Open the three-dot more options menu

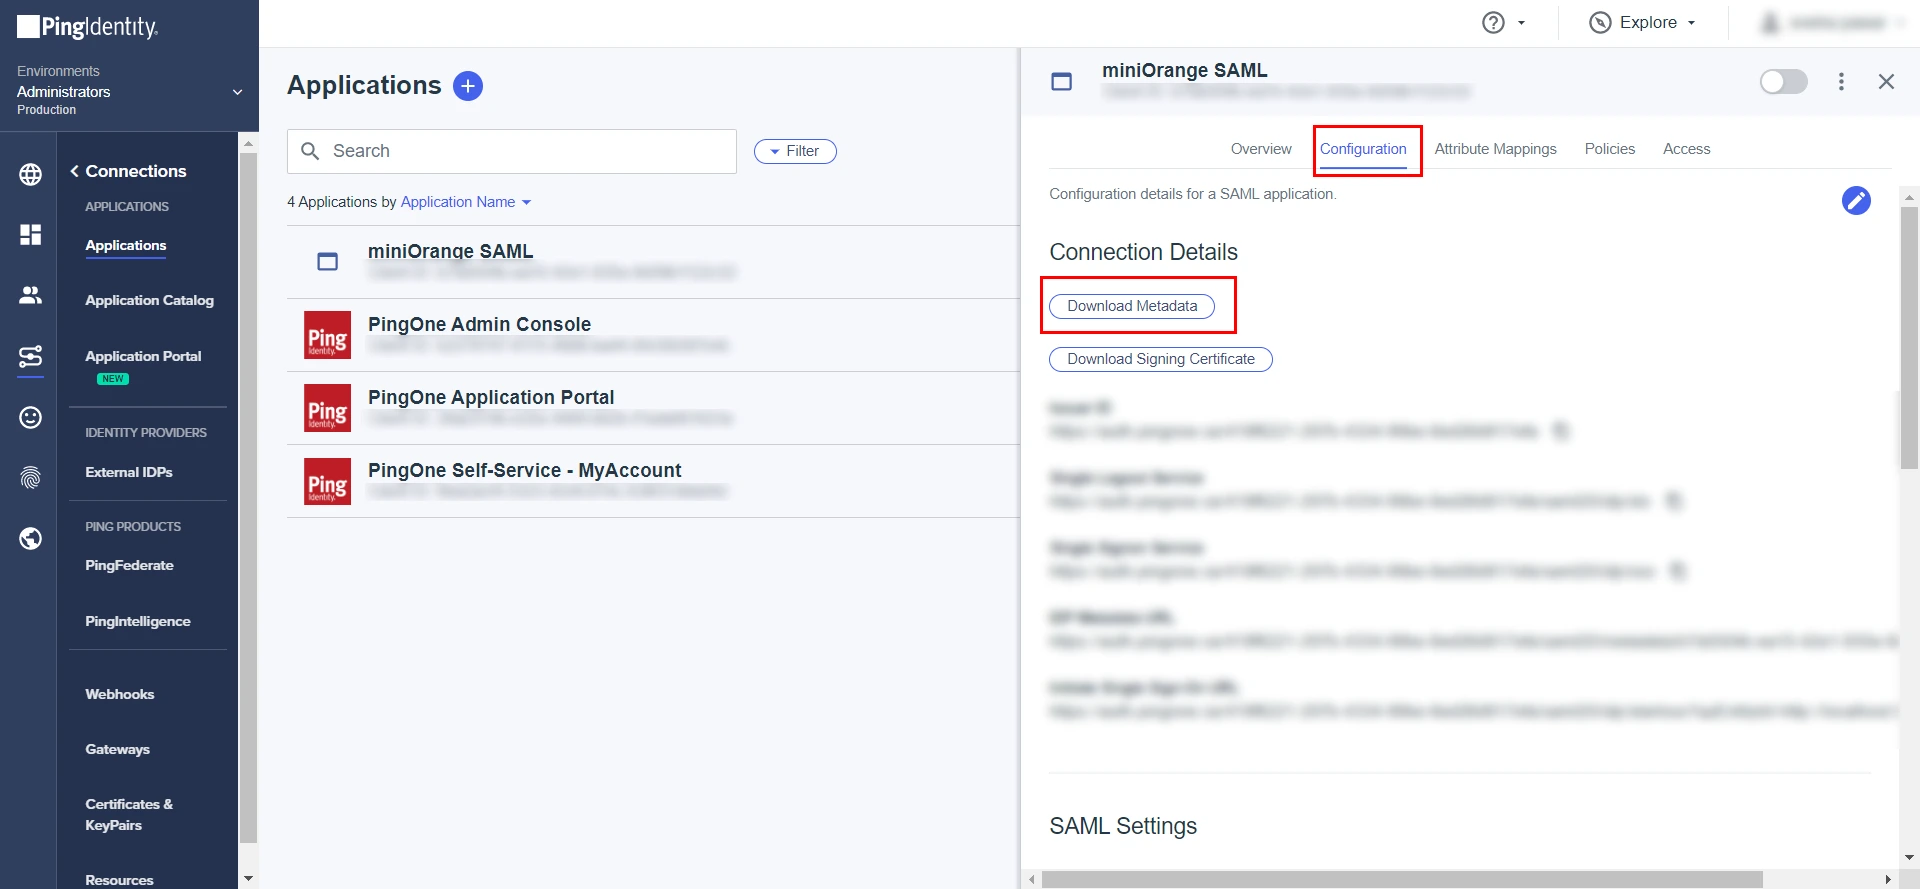[x=1841, y=82]
